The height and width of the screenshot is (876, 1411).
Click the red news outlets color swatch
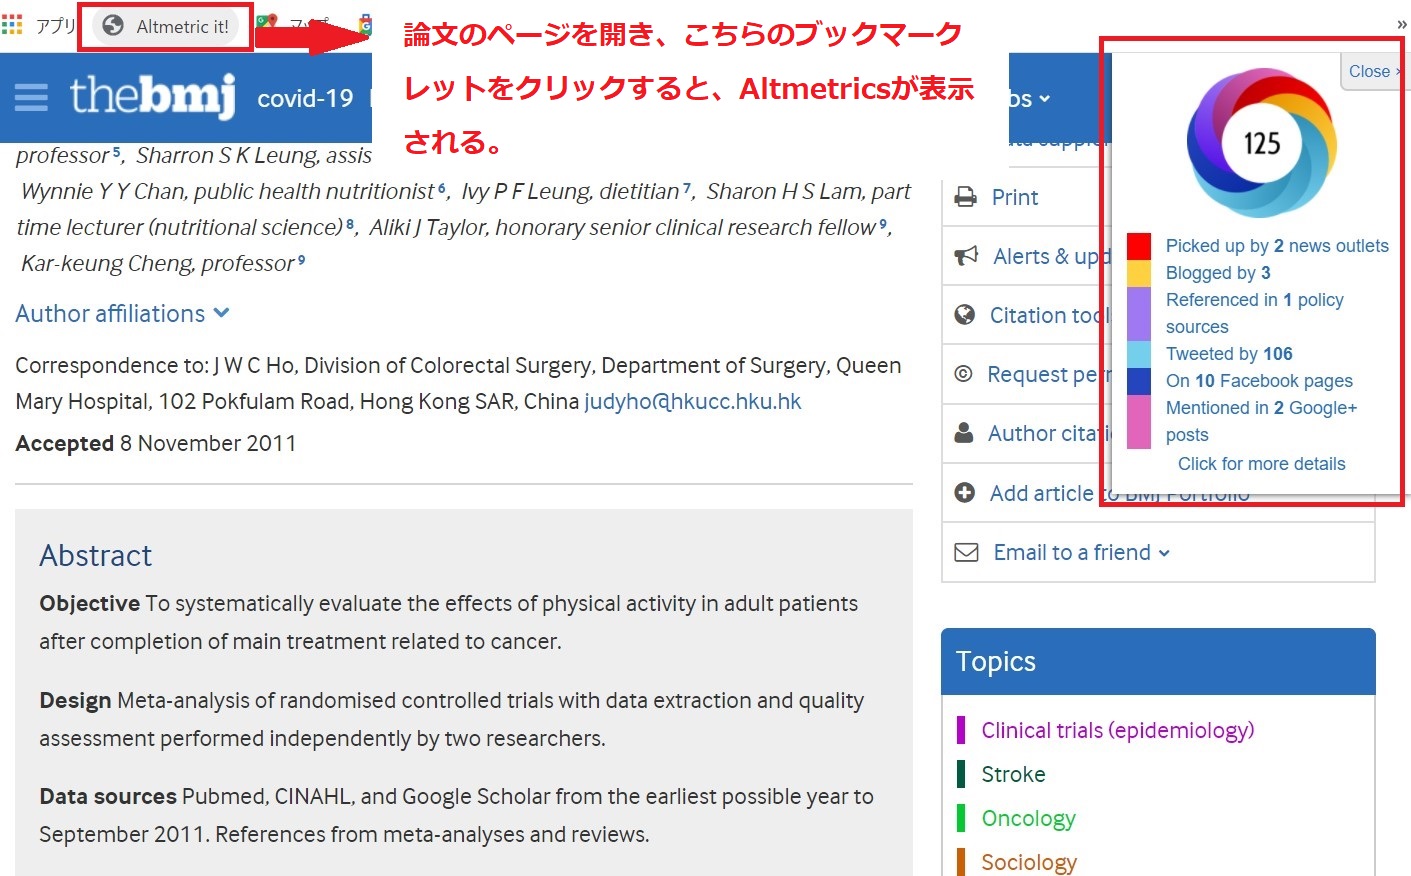pos(1138,246)
